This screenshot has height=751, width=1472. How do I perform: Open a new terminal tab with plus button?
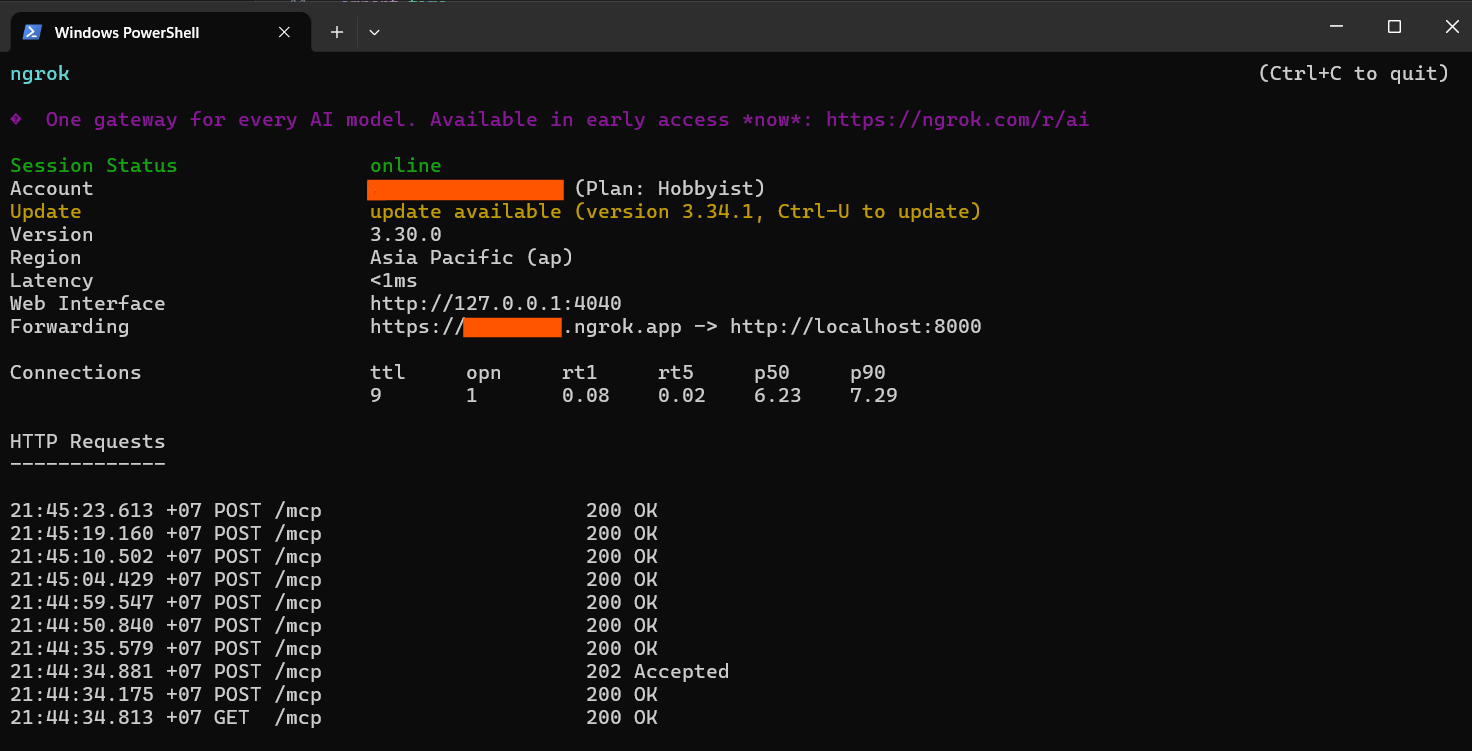click(337, 32)
